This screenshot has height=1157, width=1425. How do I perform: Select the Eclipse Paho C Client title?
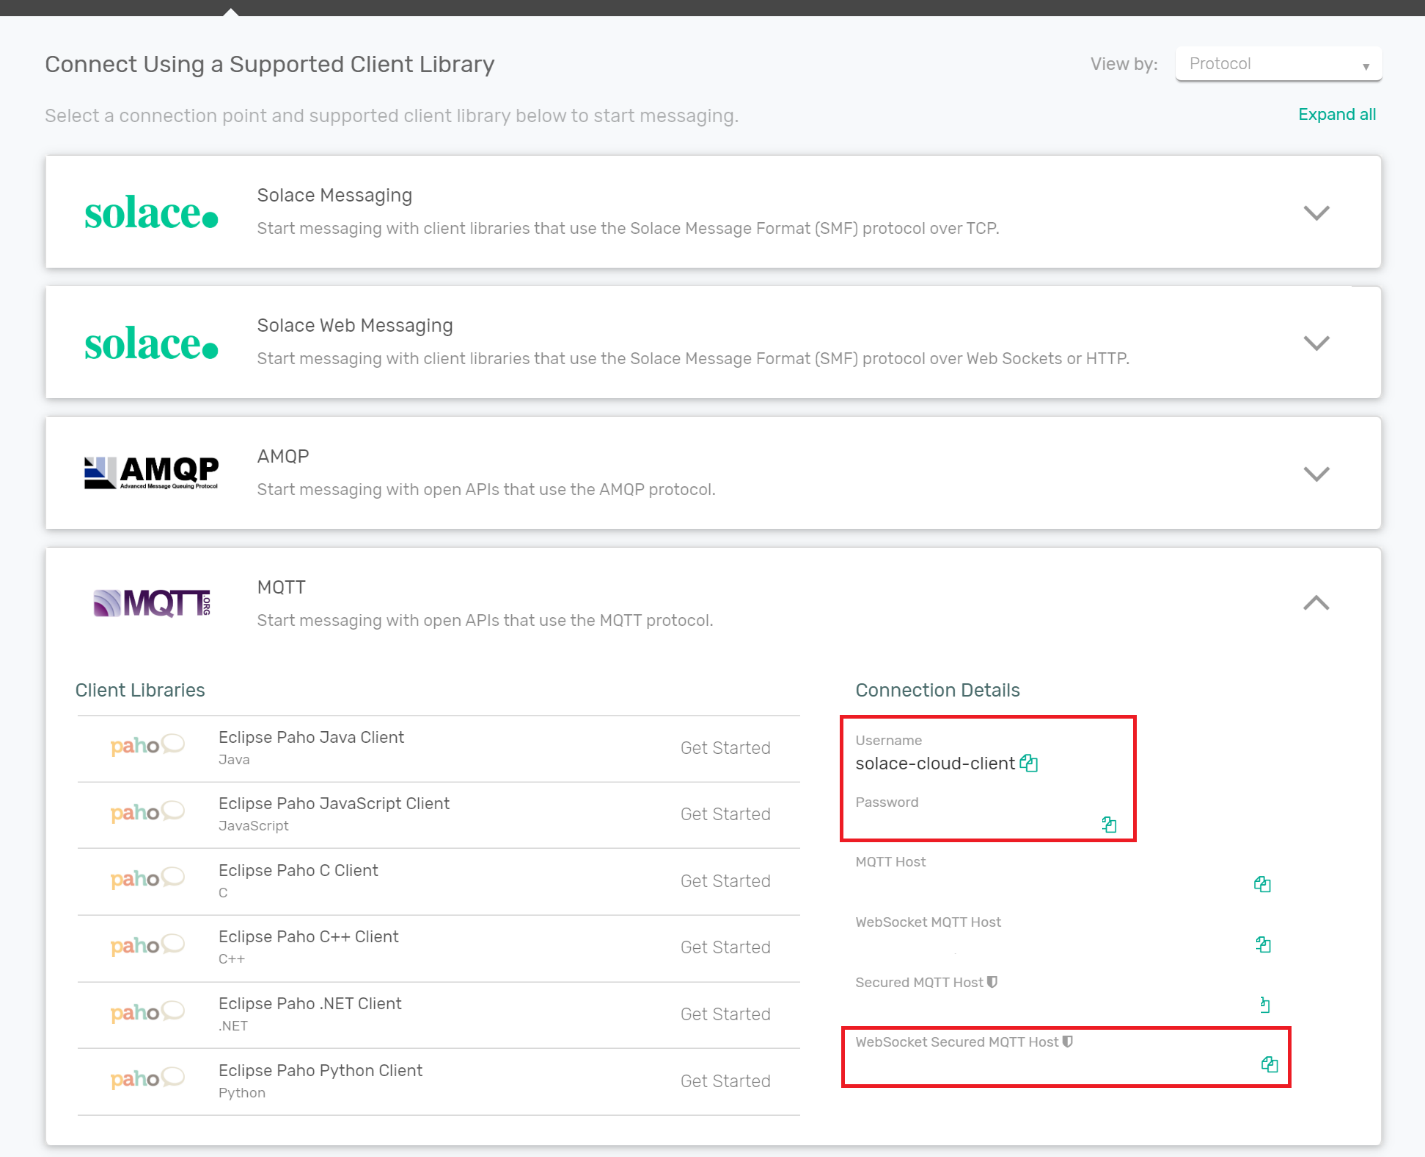pos(298,870)
